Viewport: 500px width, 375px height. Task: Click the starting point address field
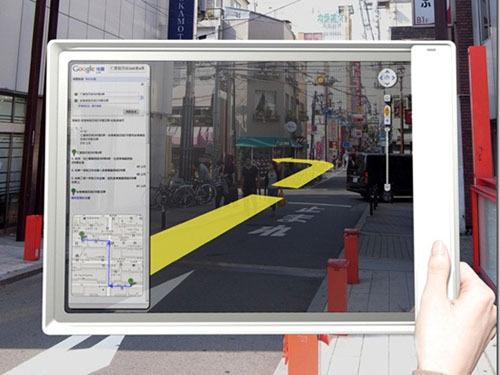(107, 94)
